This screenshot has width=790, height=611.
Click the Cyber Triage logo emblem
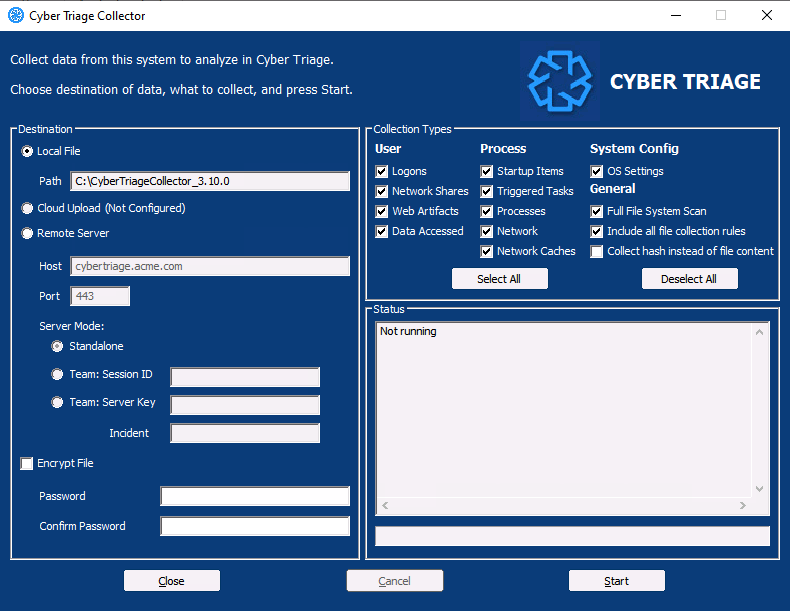(559, 81)
